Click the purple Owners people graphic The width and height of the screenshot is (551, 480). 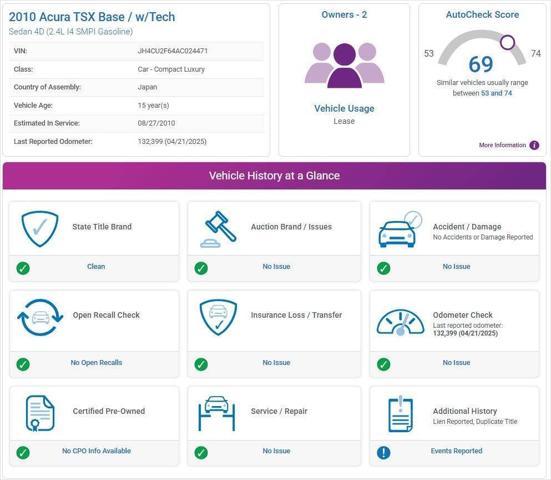pos(344,65)
